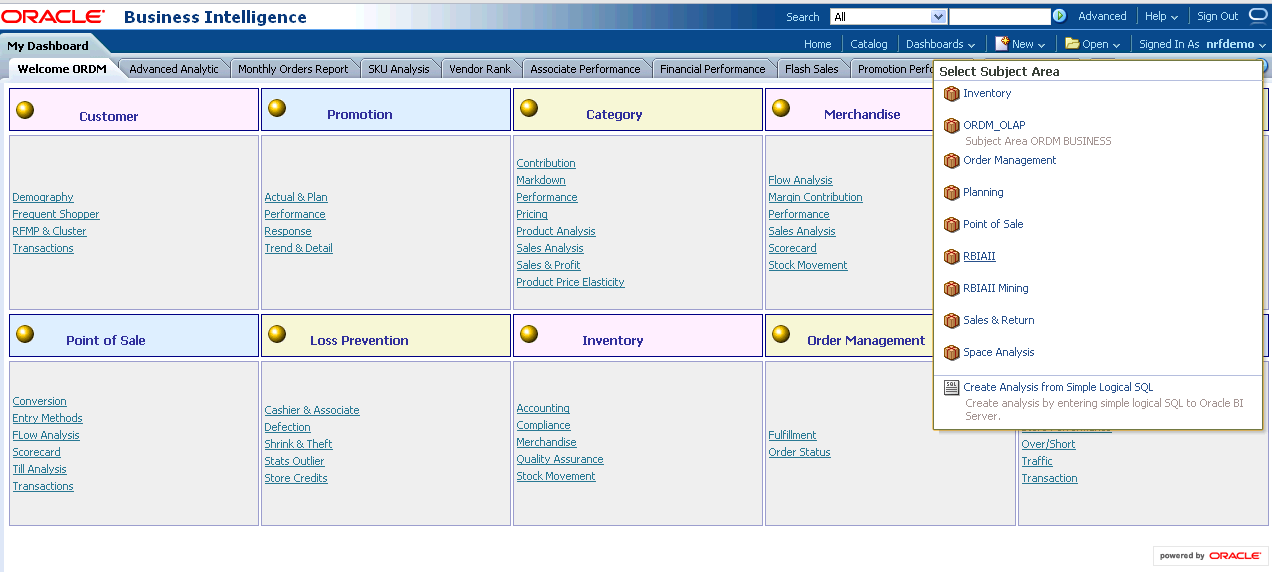Select RBIAII from the subject area list
This screenshot has height=572, width=1272.
pyautogui.click(x=979, y=257)
